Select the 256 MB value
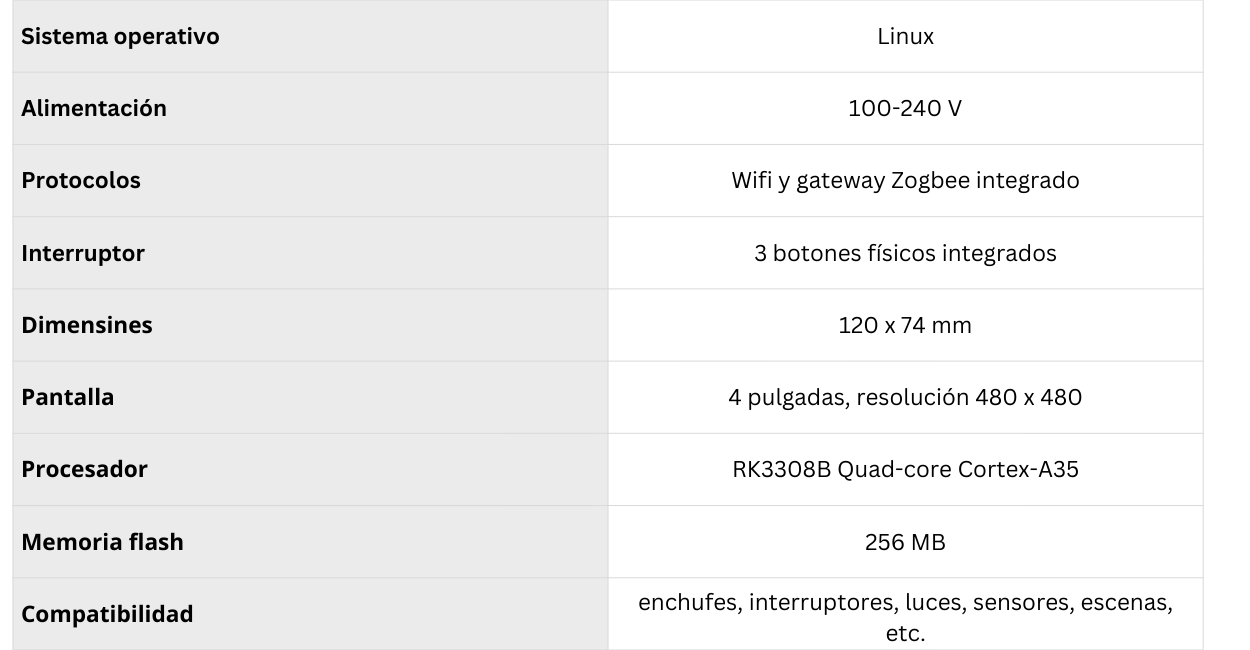Screen dimensions: 1250x650 [904, 542]
